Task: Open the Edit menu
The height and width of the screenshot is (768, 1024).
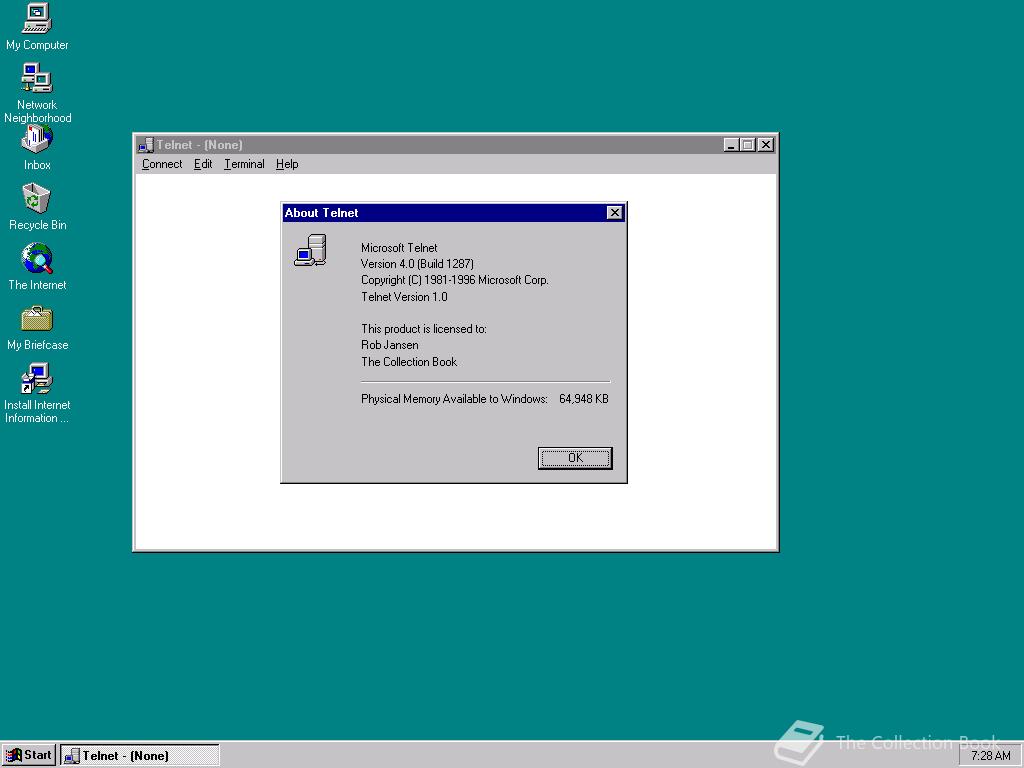Action: [x=203, y=164]
